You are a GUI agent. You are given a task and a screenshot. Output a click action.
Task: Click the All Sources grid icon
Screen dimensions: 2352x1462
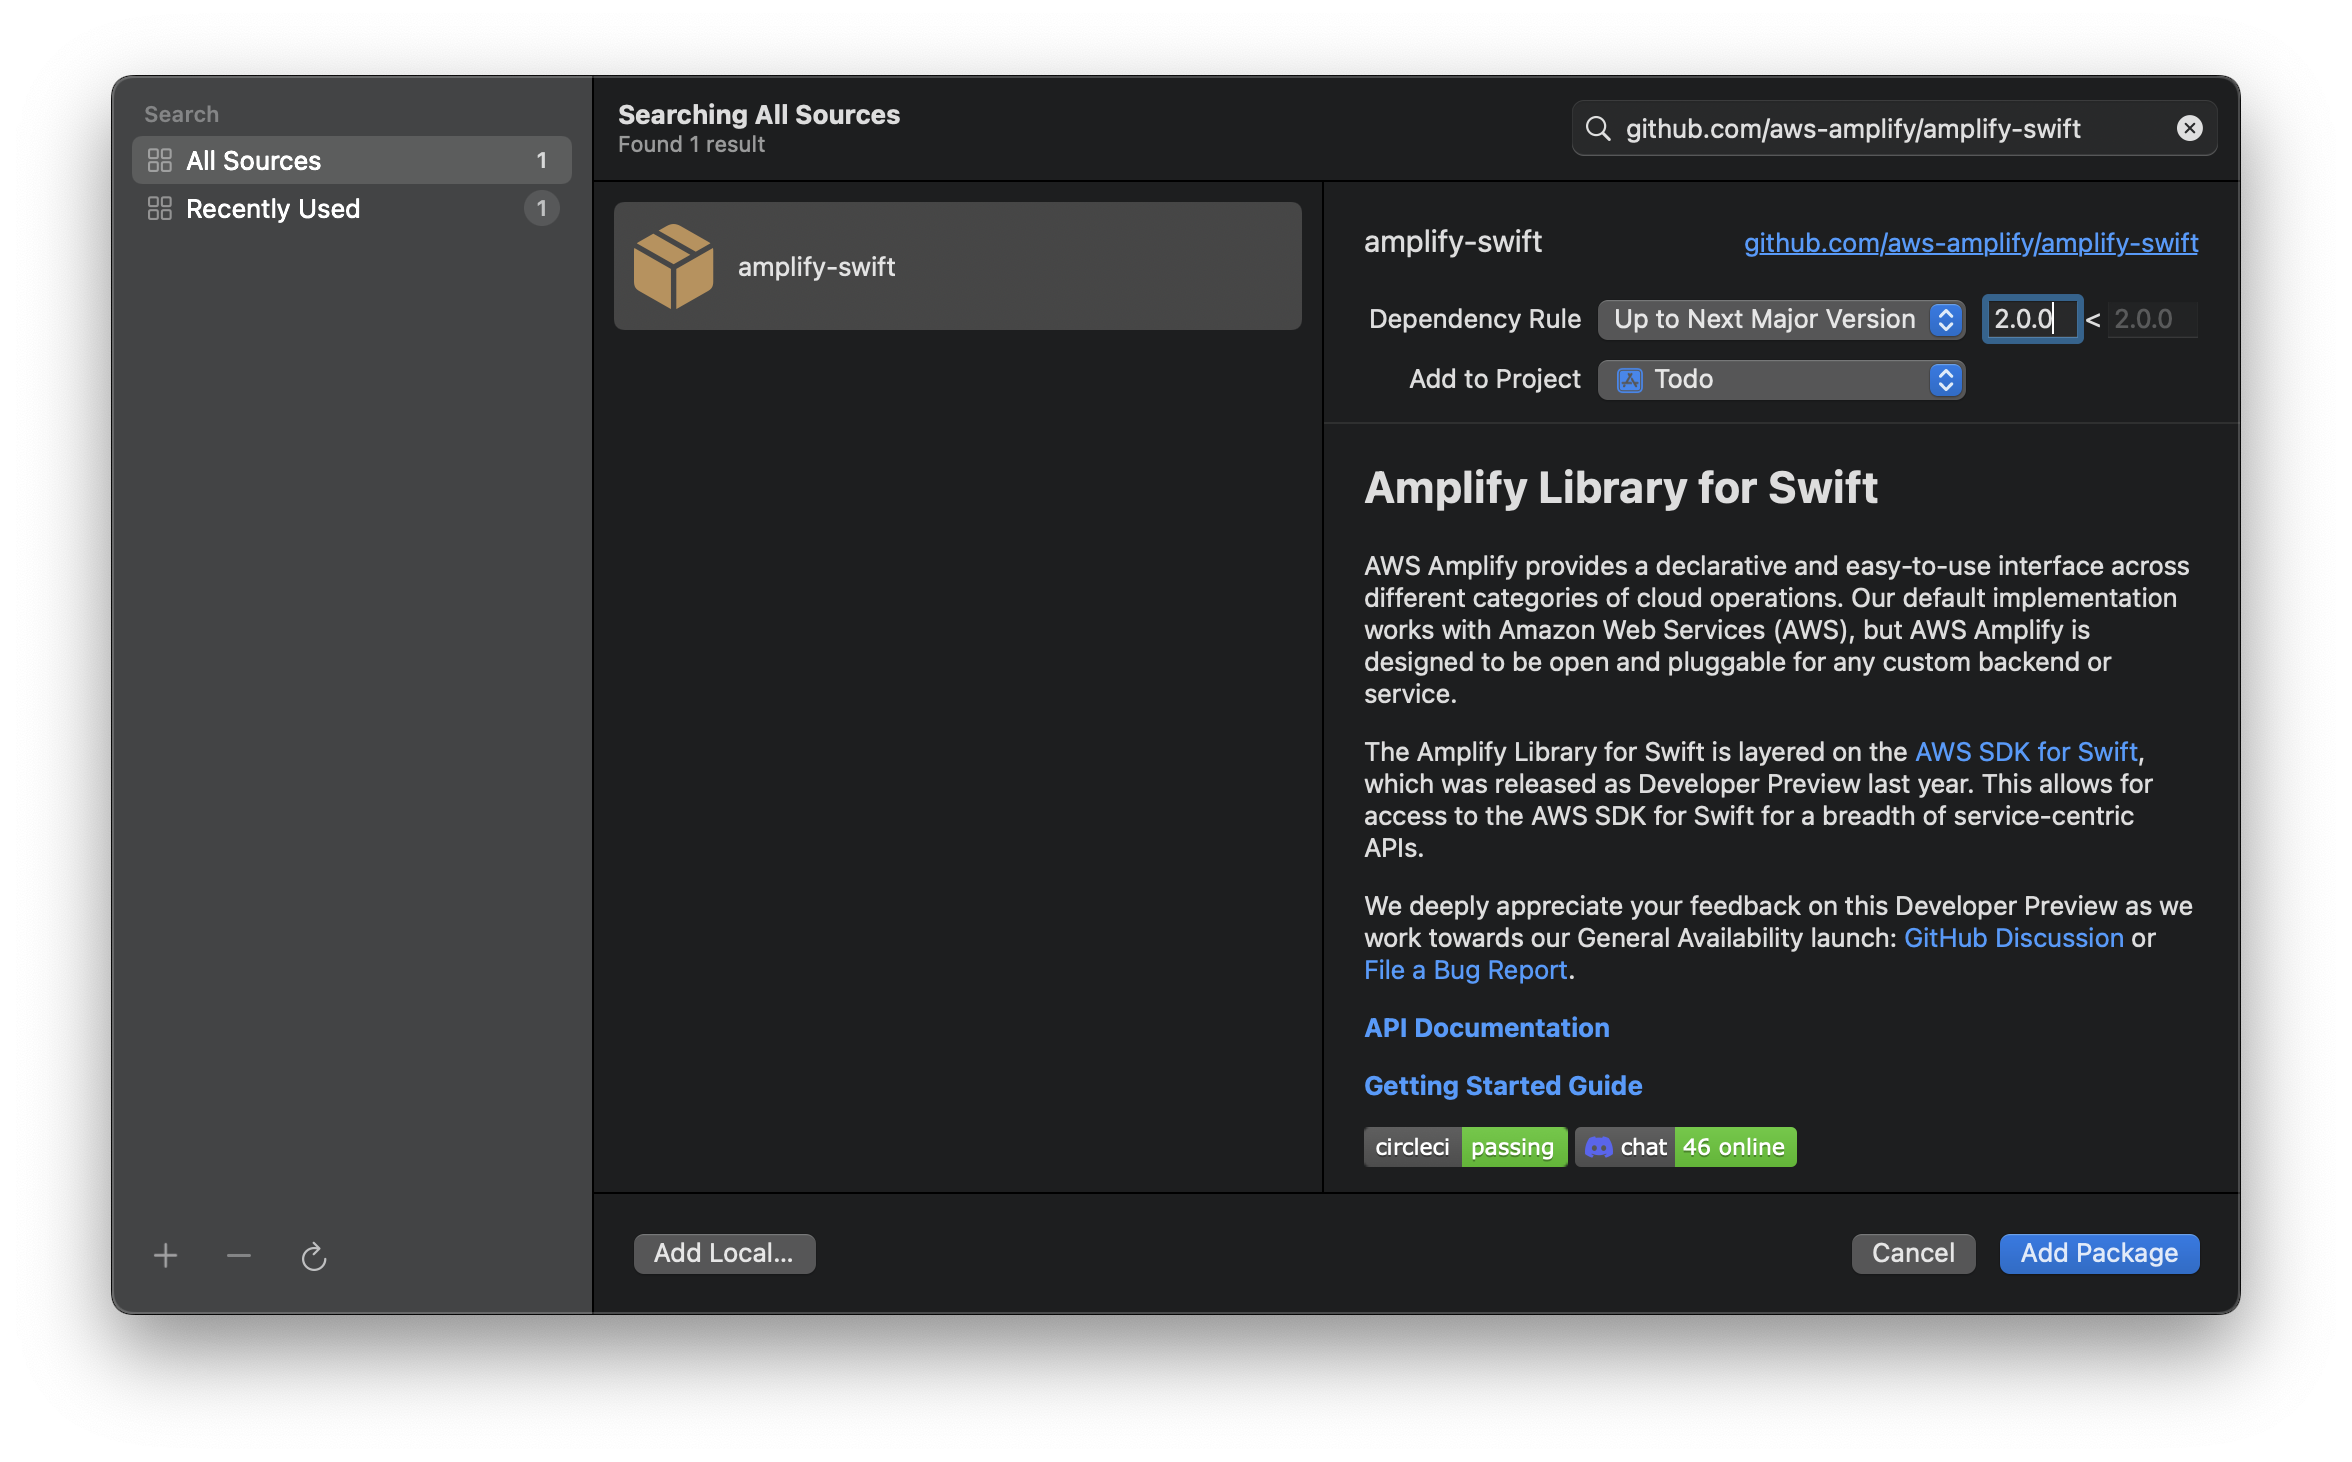tap(160, 160)
